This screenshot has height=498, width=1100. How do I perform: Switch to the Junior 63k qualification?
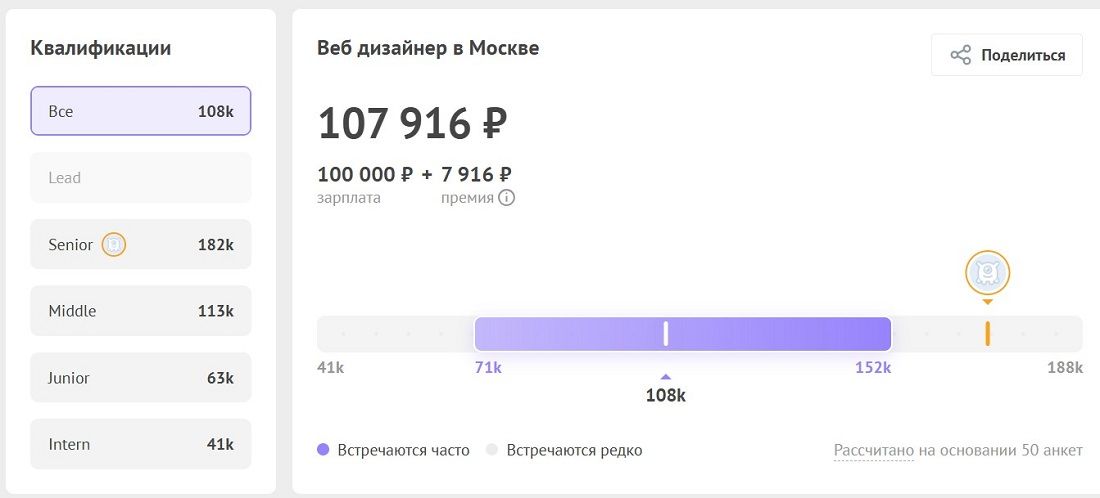pyautogui.click(x=140, y=377)
